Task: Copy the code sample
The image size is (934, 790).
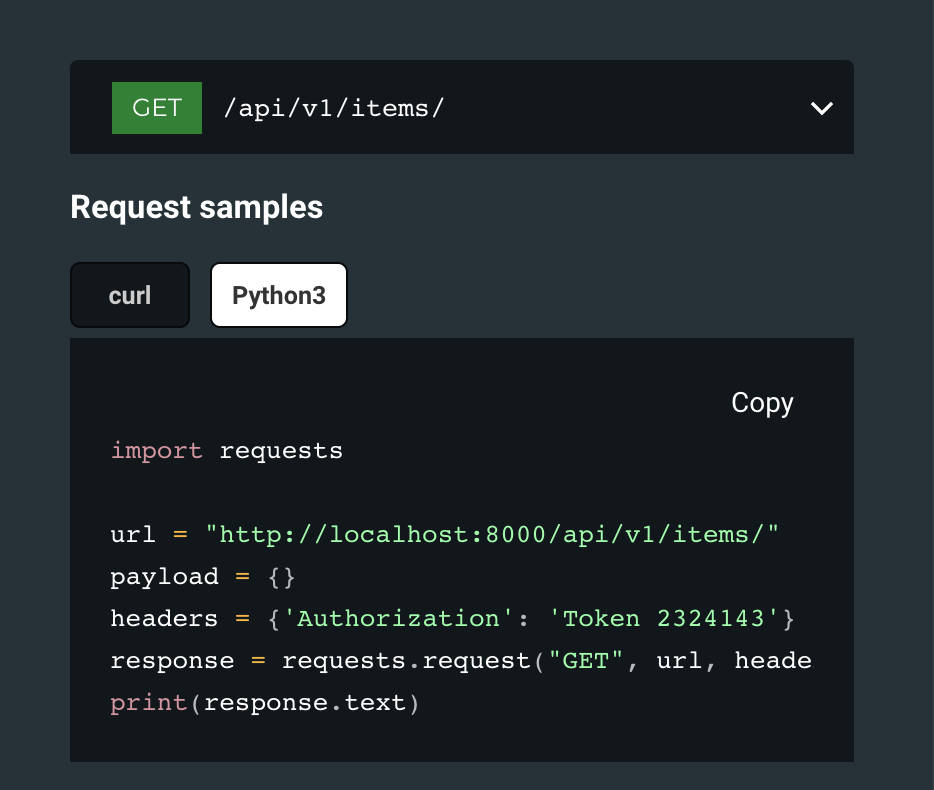Action: [762, 403]
